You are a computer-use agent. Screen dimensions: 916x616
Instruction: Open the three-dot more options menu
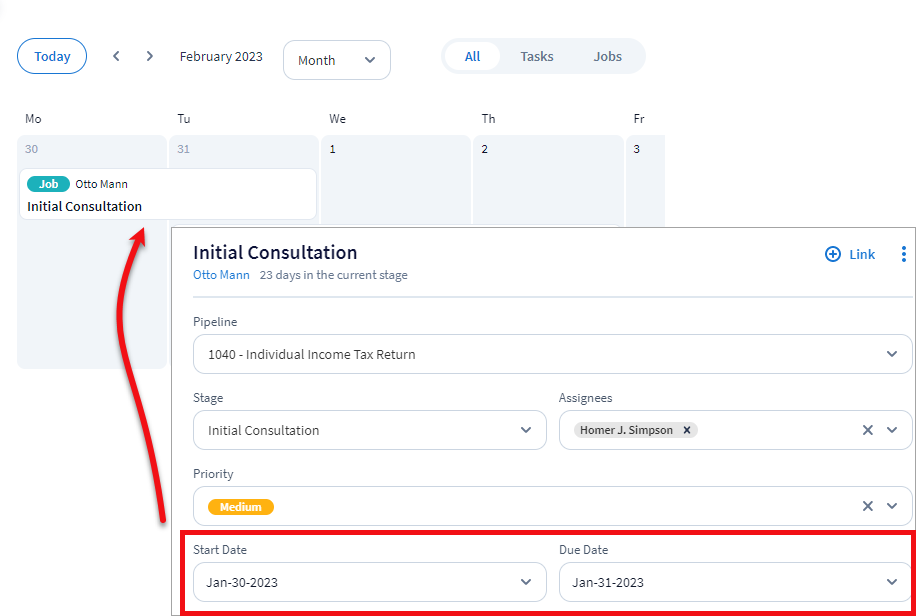[x=904, y=254]
